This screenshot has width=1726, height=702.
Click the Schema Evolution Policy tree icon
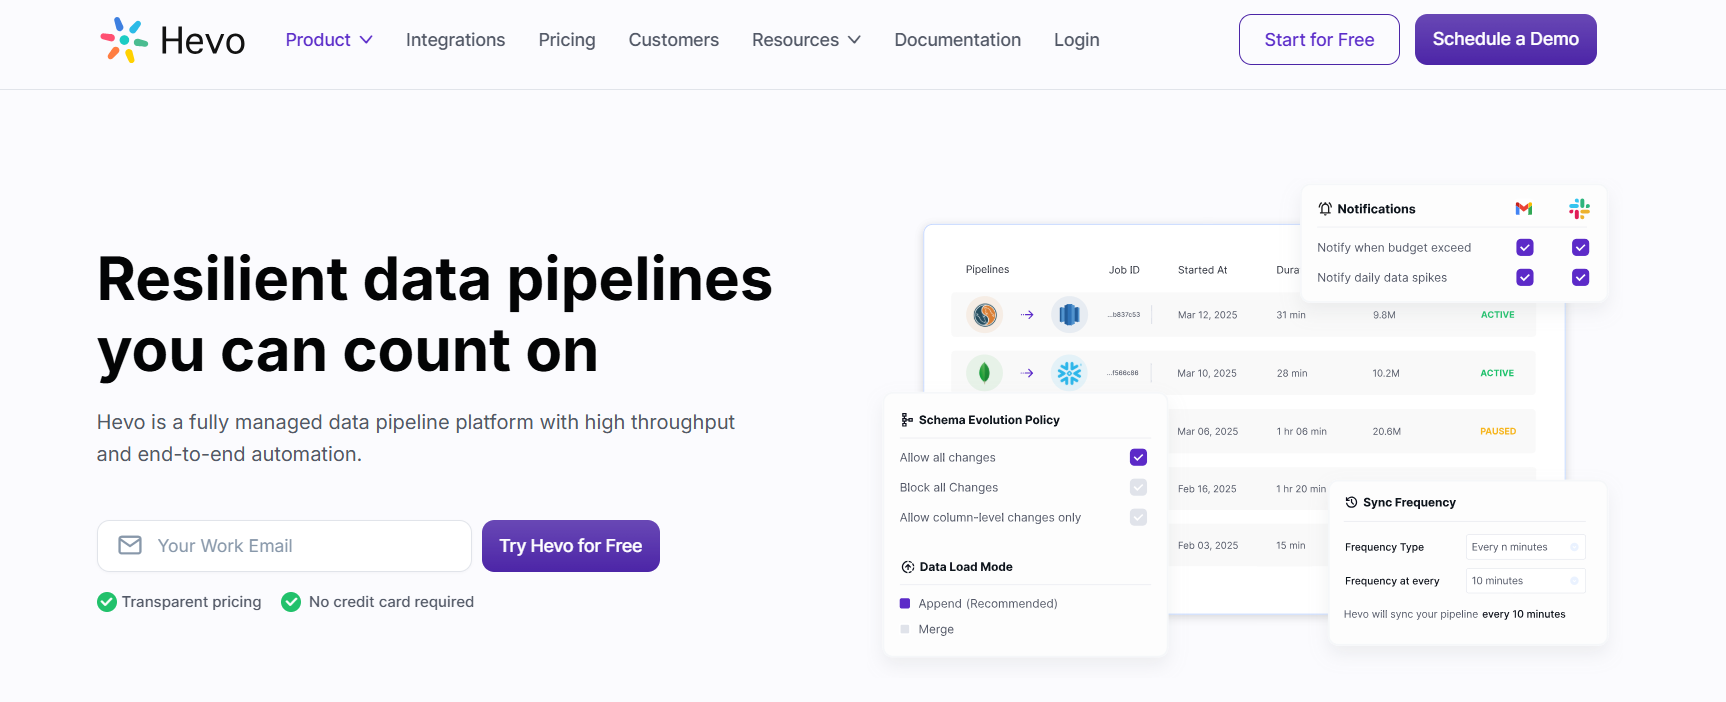tap(907, 420)
